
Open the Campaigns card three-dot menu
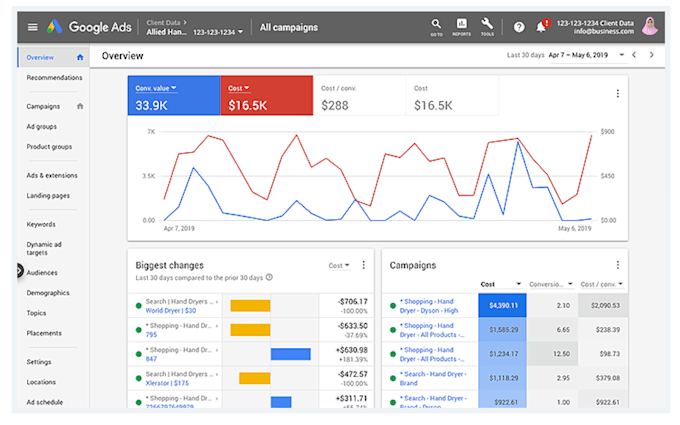pyautogui.click(x=618, y=265)
